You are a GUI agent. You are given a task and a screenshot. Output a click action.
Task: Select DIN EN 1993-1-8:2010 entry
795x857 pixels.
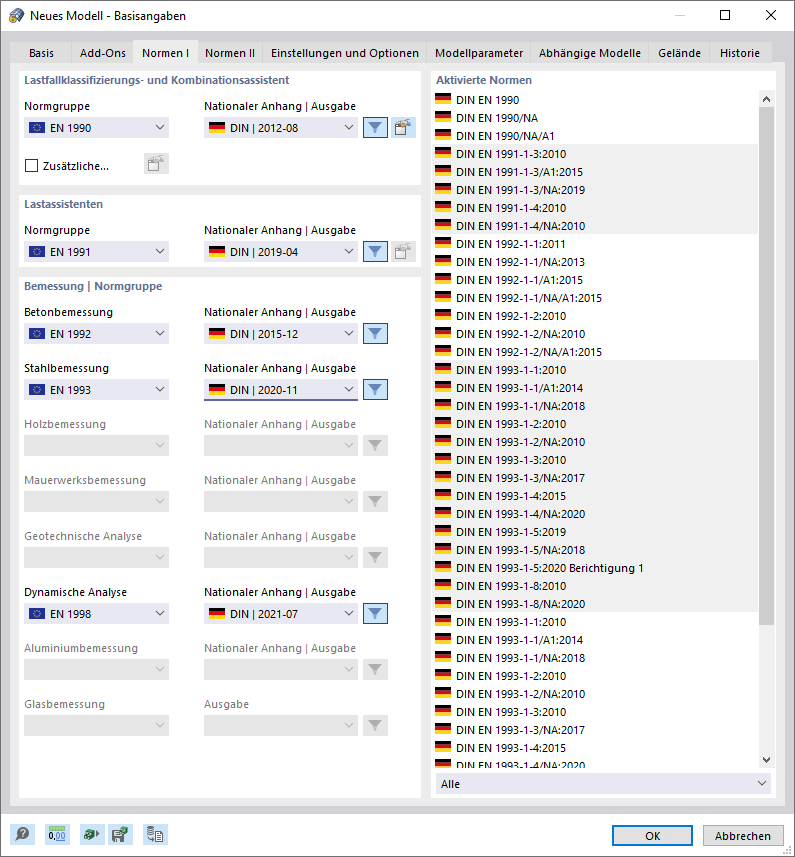[596, 586]
